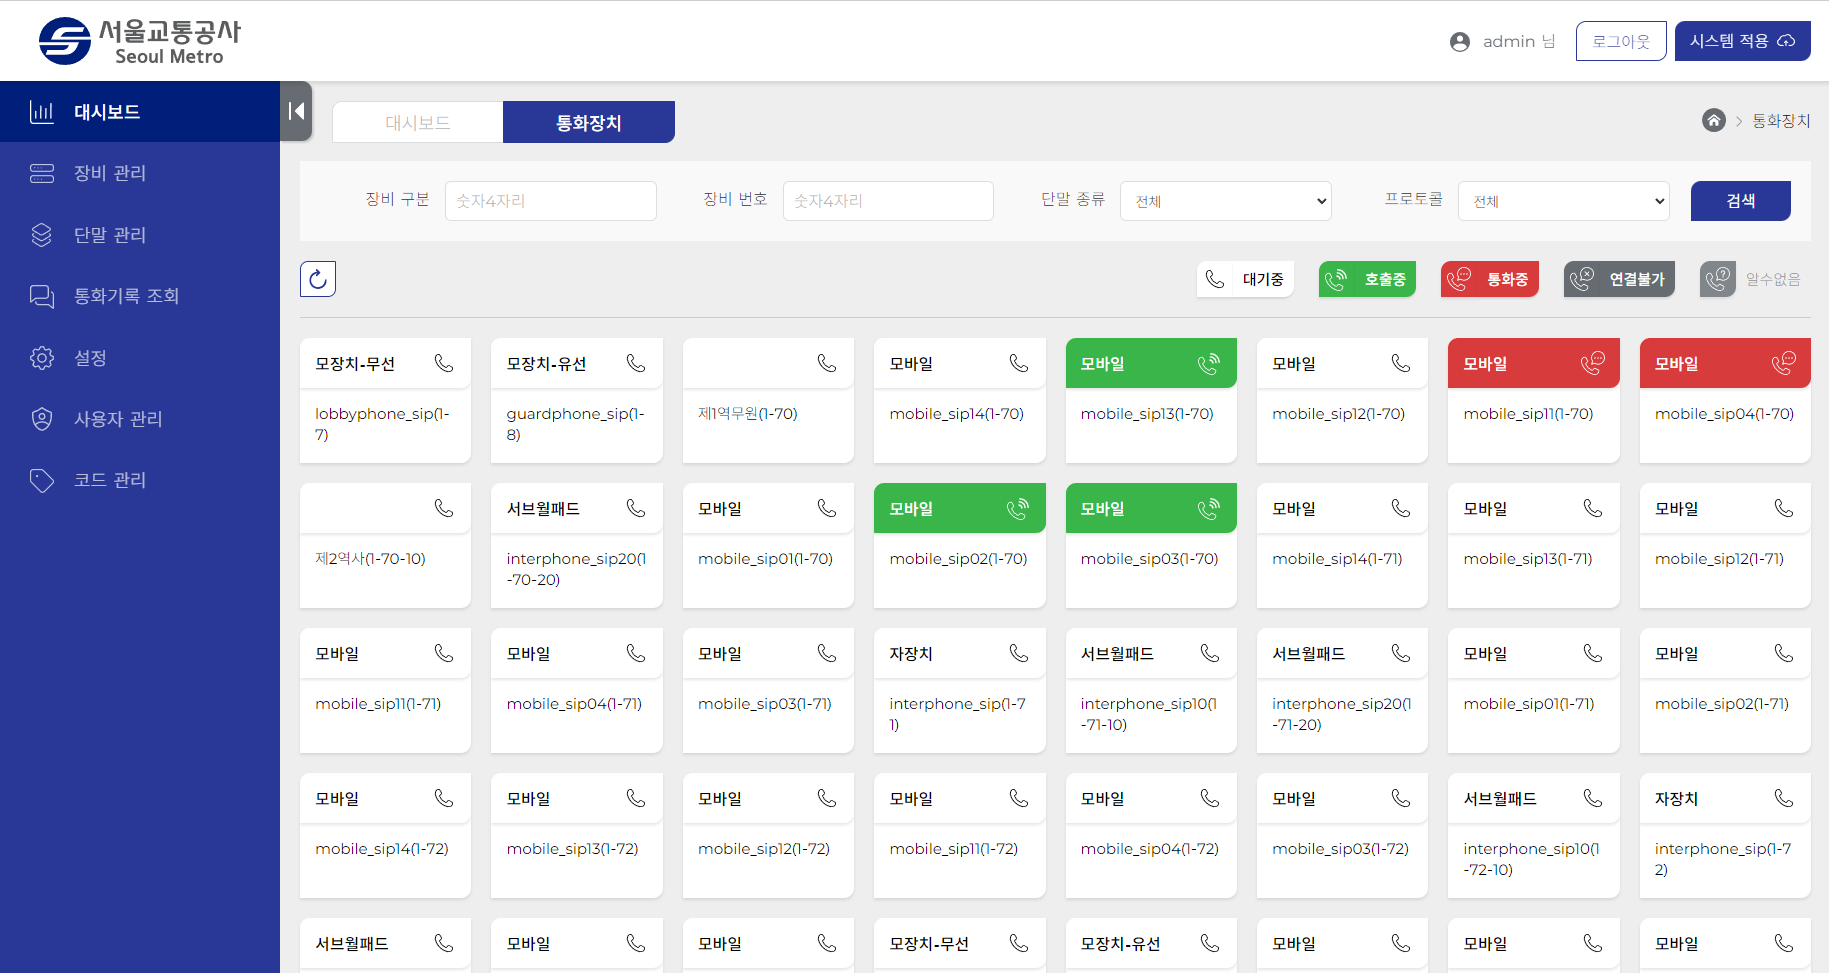Click phone icon on mobile_sip01(1-70) card
This screenshot has height=973, width=1829.
pyautogui.click(x=827, y=508)
